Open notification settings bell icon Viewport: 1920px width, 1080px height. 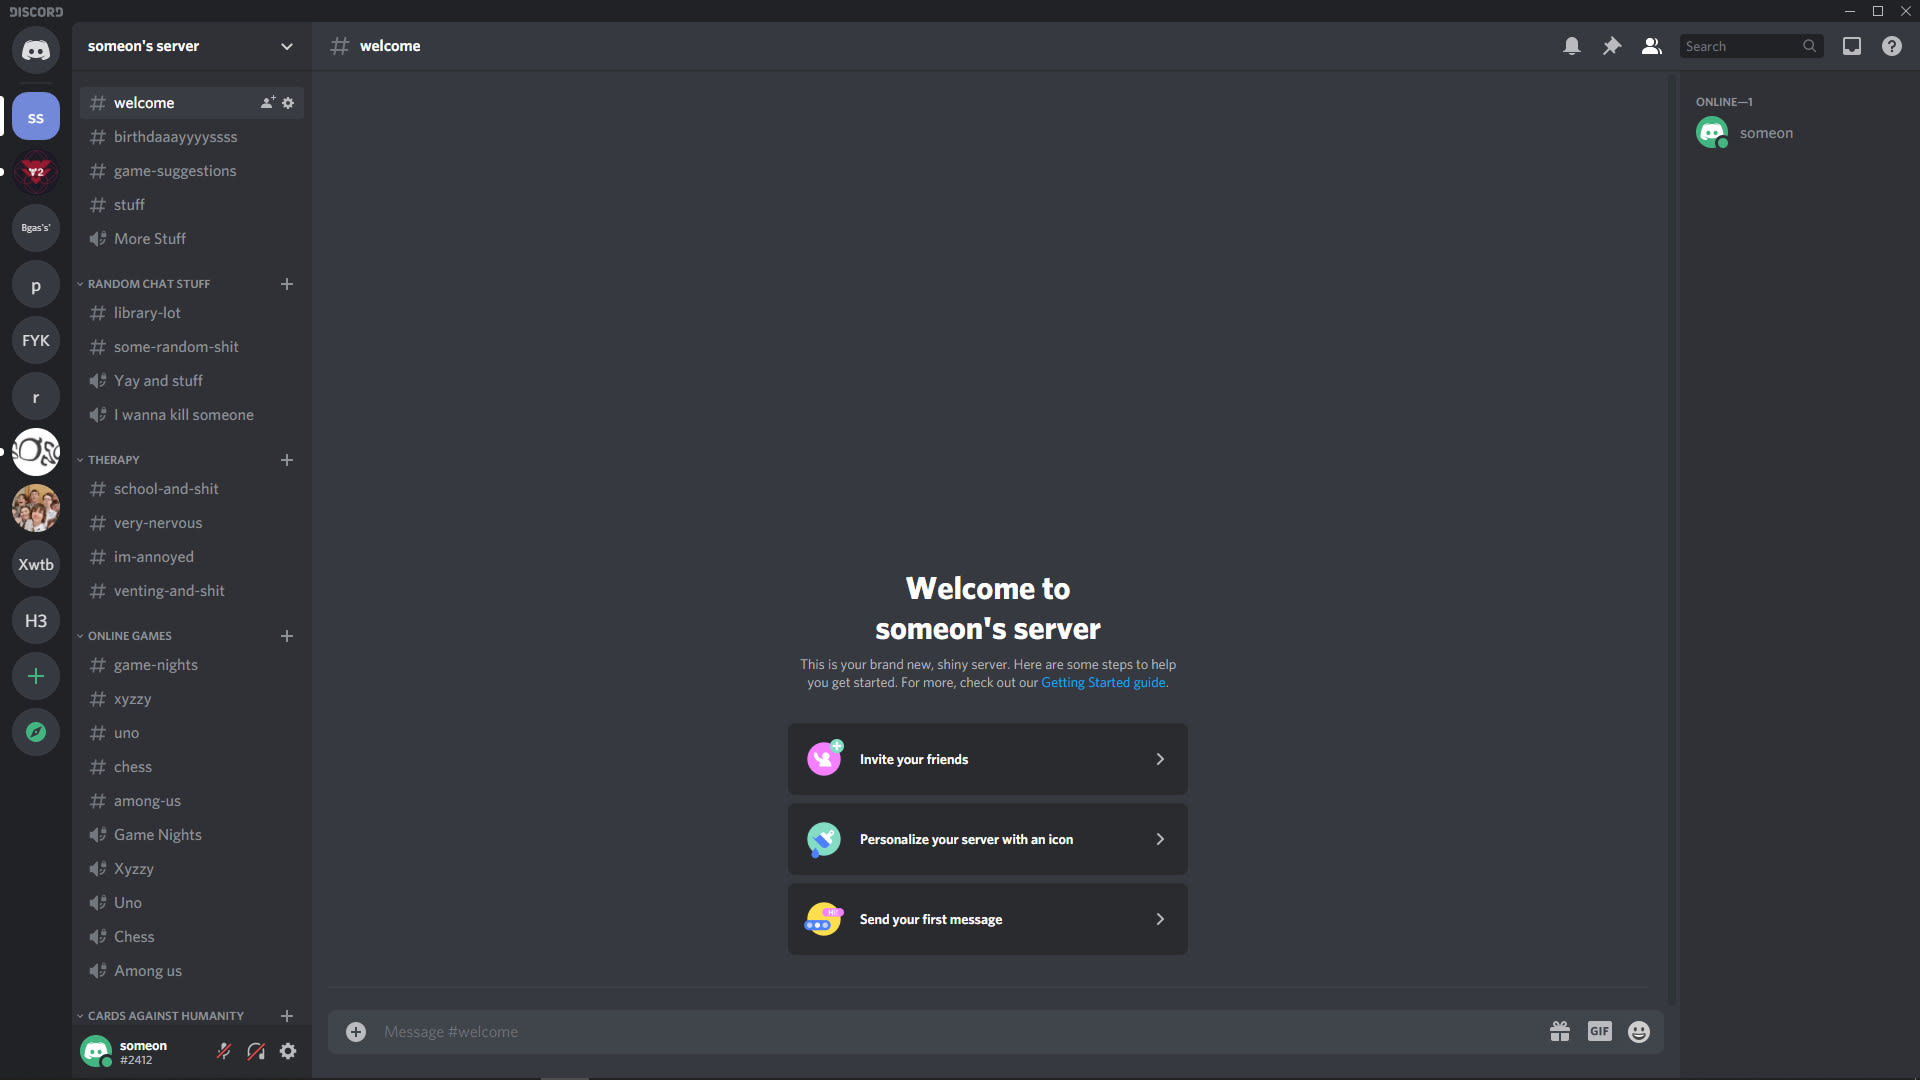coord(1572,46)
